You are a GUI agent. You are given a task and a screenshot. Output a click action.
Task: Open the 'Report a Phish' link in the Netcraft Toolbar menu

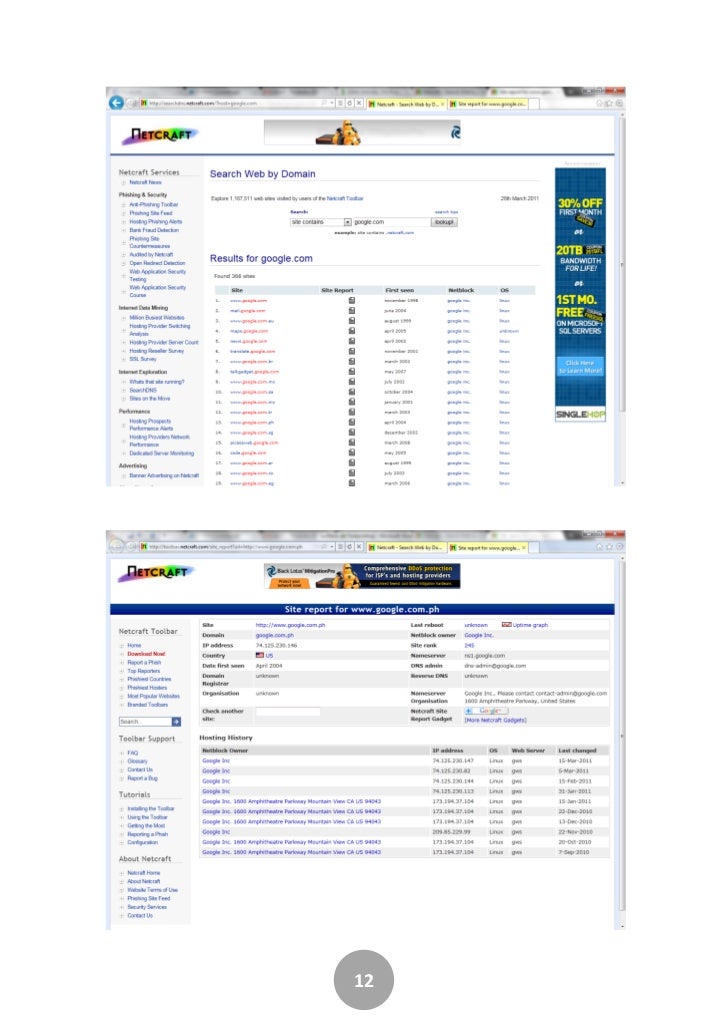click(143, 663)
